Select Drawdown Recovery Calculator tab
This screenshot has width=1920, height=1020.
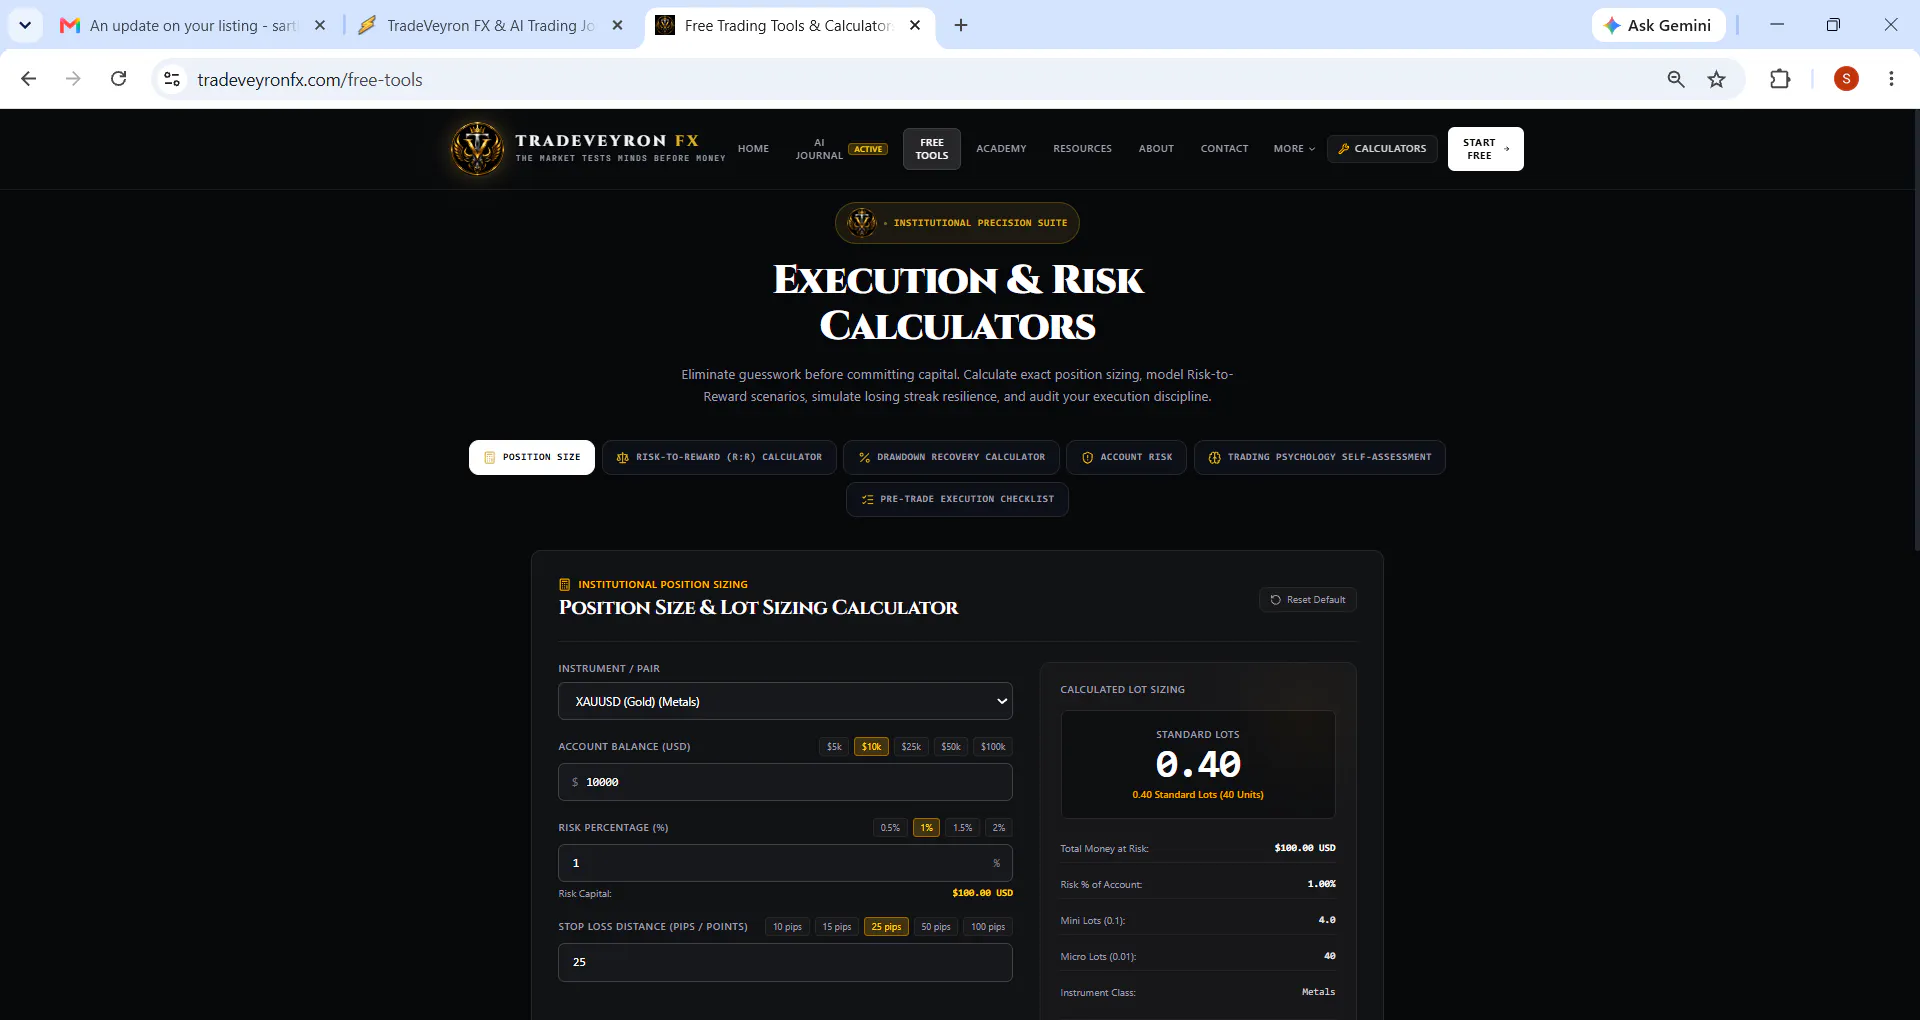(951, 457)
